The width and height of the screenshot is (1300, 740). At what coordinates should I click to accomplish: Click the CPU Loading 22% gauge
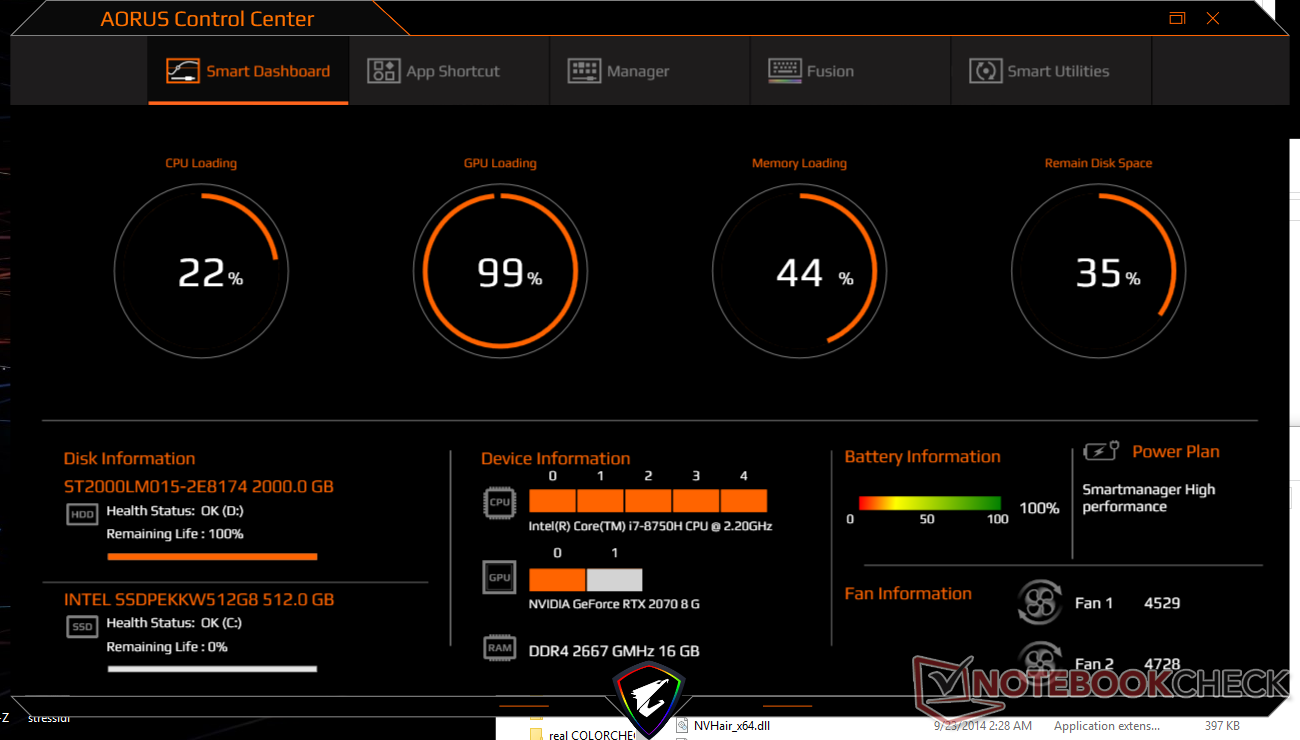[200, 271]
